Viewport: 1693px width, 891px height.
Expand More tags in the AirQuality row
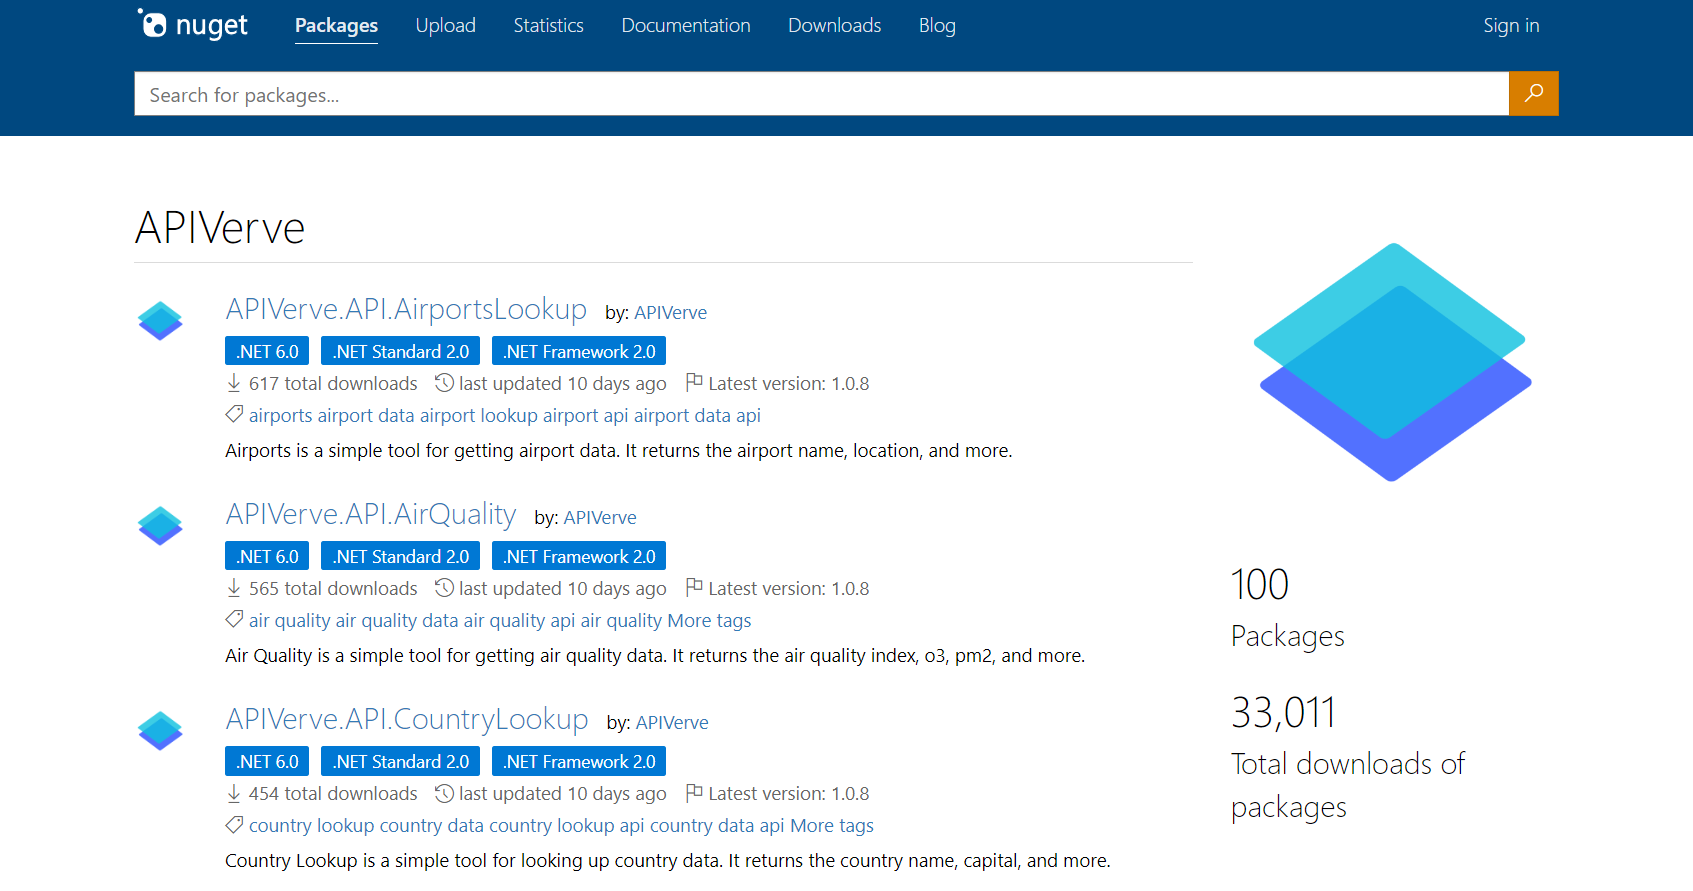(x=709, y=620)
